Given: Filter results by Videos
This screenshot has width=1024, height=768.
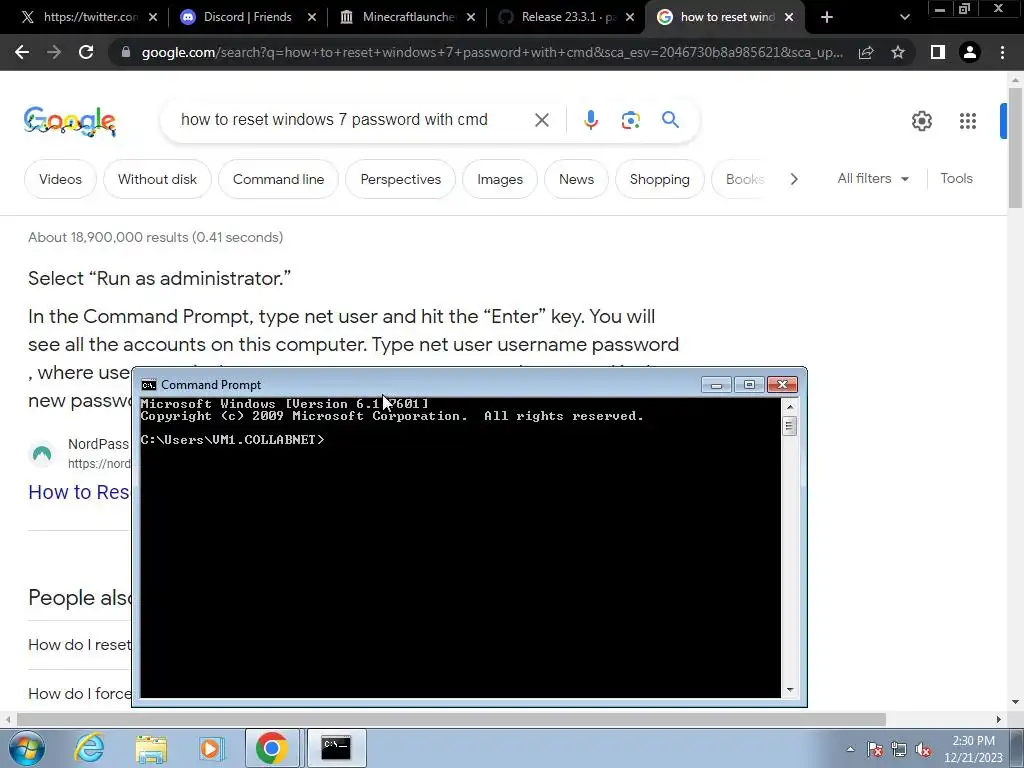Looking at the screenshot, I should tap(60, 179).
